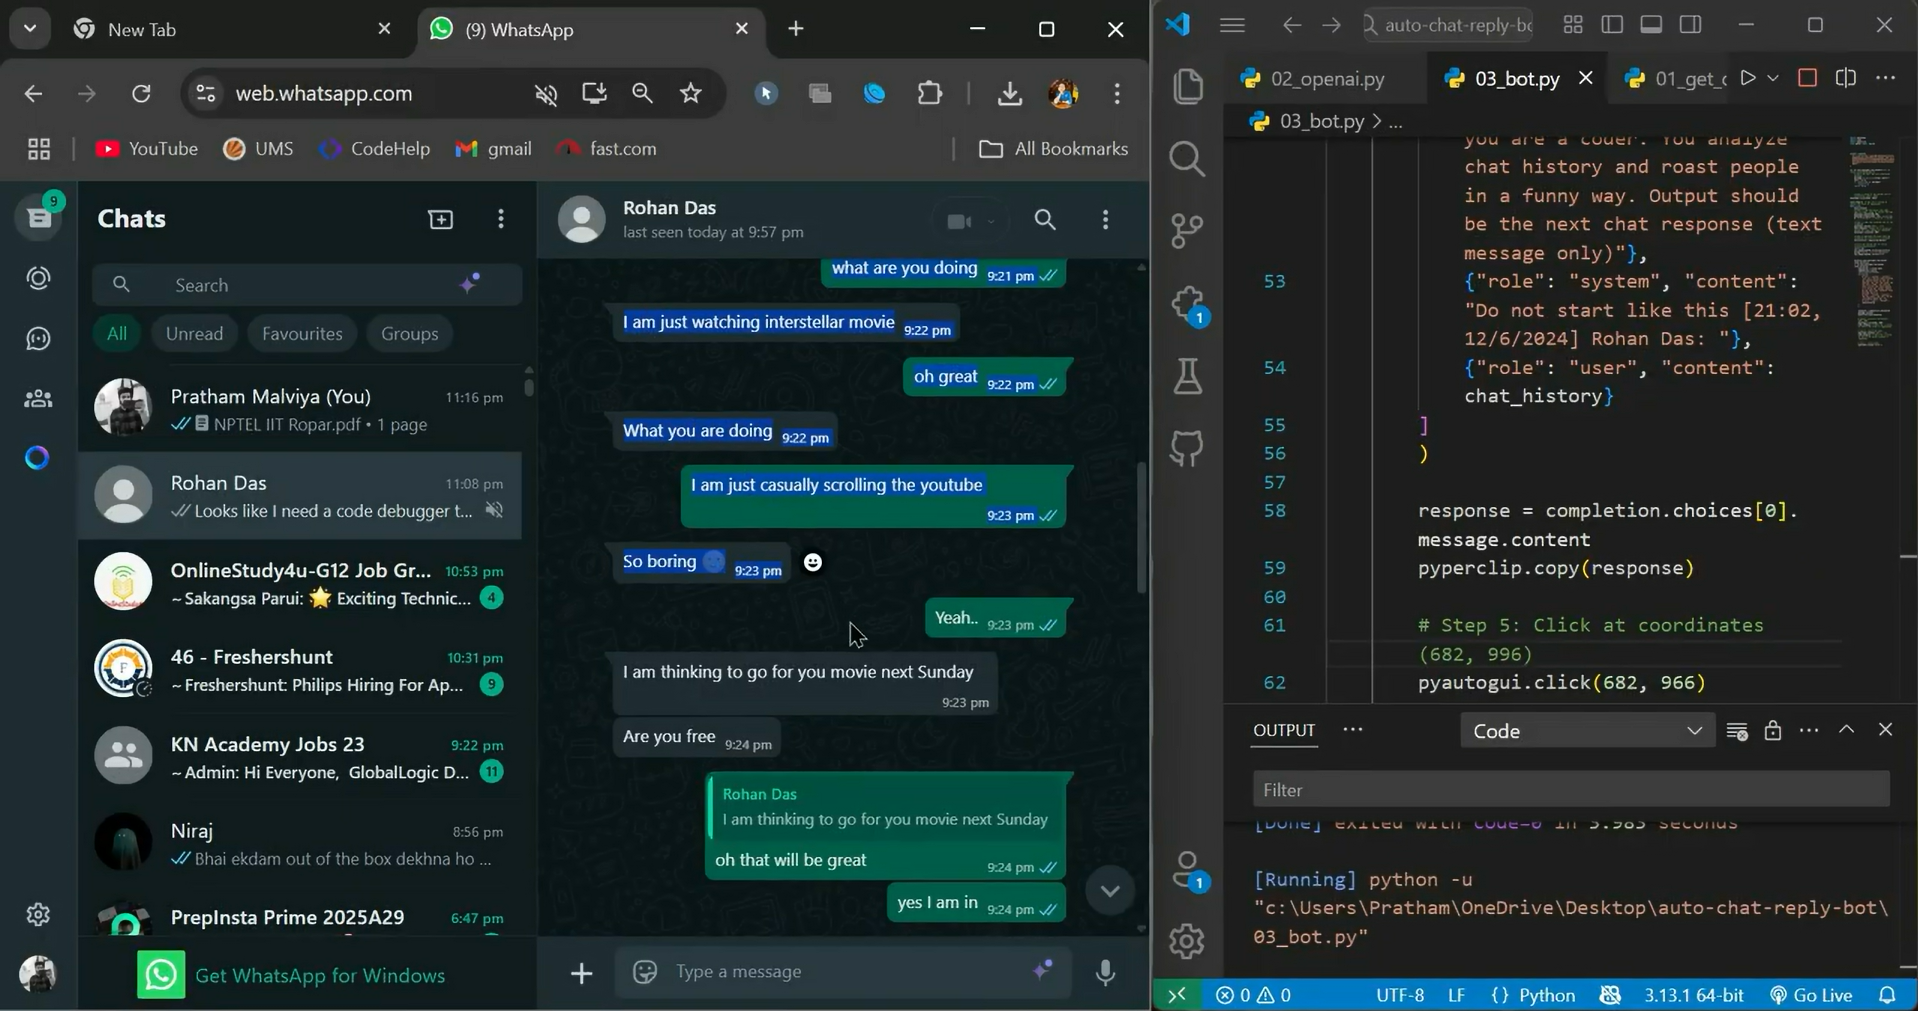Click Get WhatsApp for Windows link
The image size is (1918, 1011).
[319, 976]
